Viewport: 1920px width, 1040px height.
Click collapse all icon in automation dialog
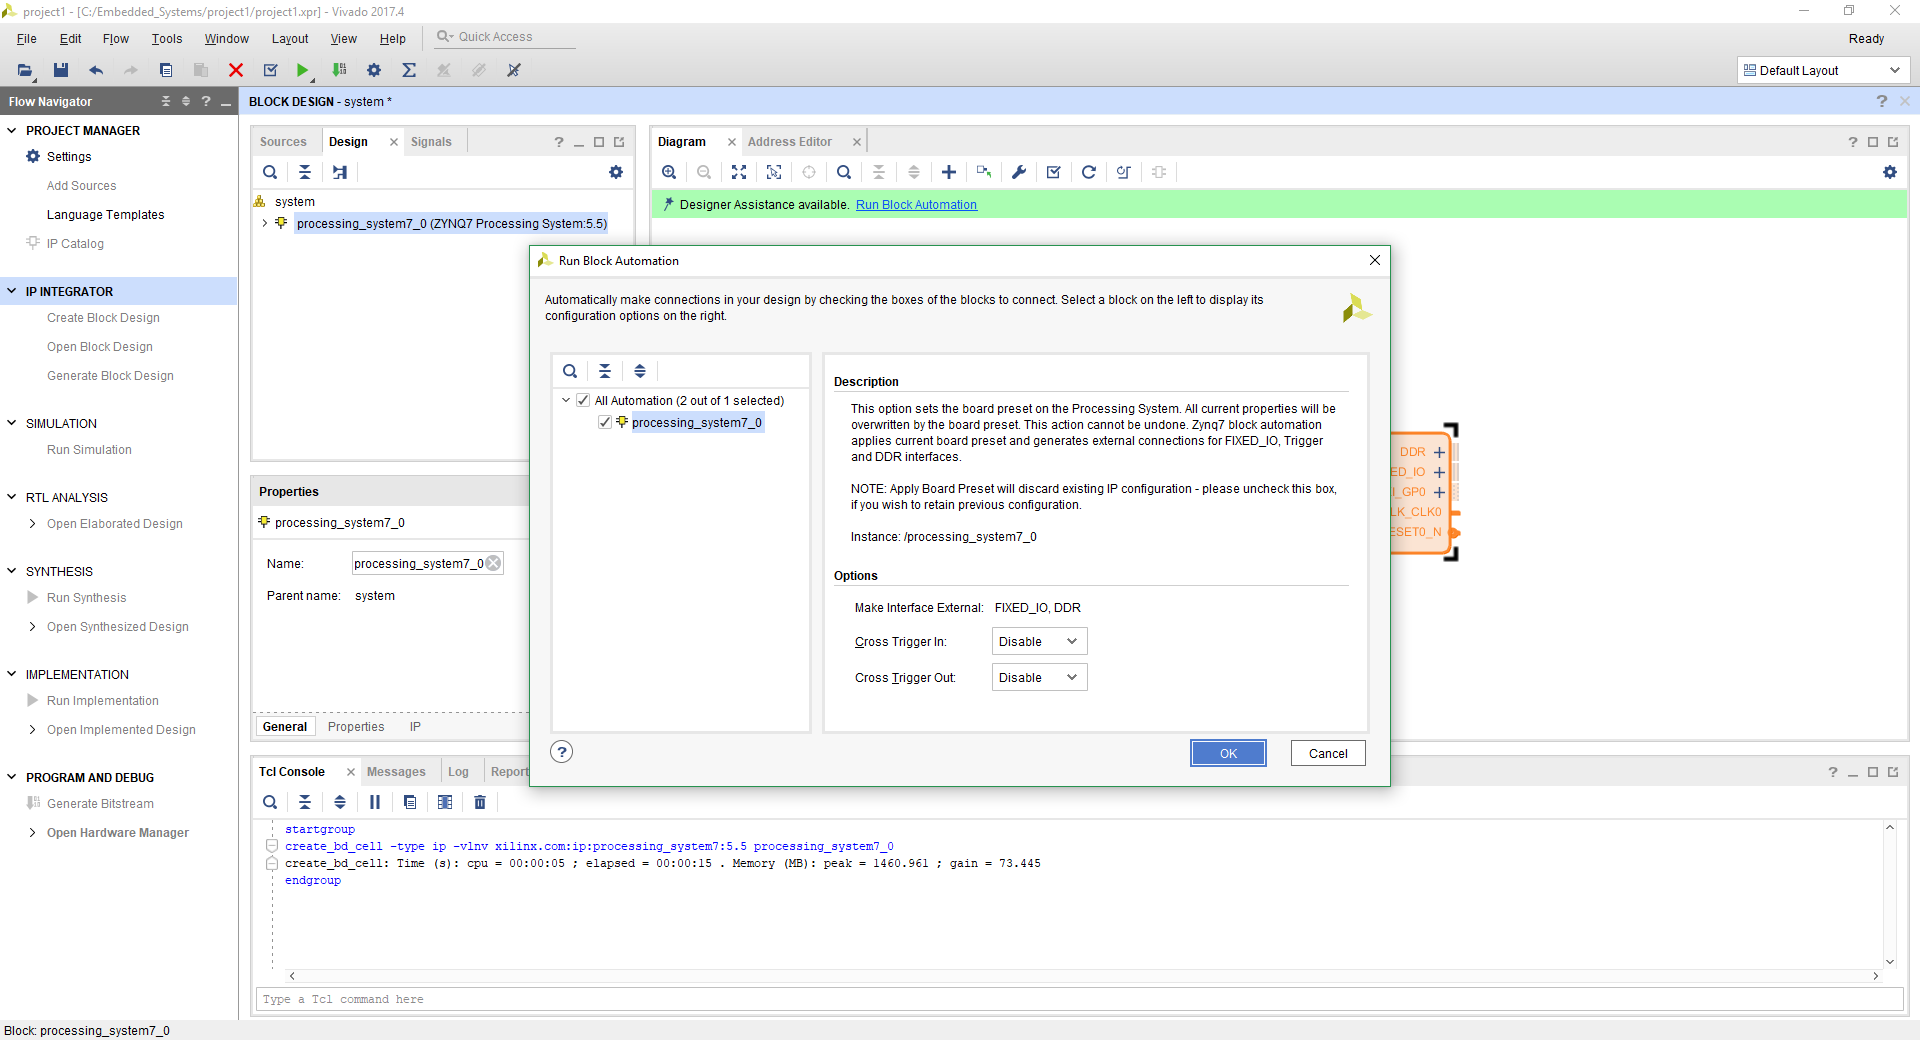coord(605,371)
